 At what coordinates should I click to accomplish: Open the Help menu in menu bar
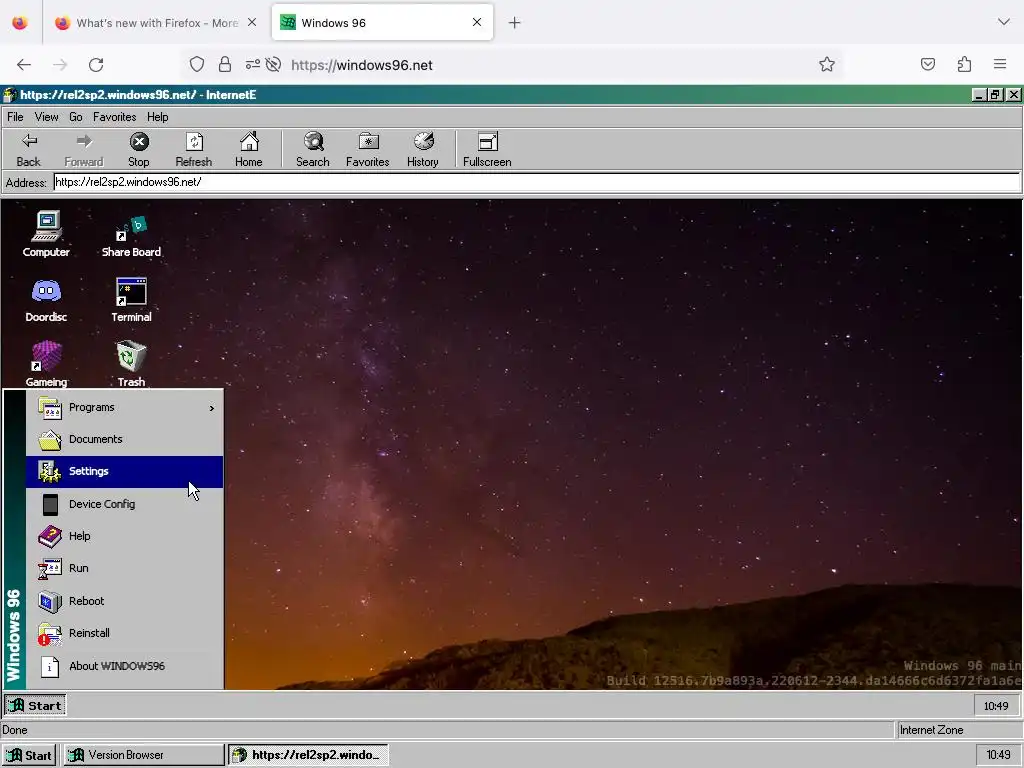click(157, 117)
